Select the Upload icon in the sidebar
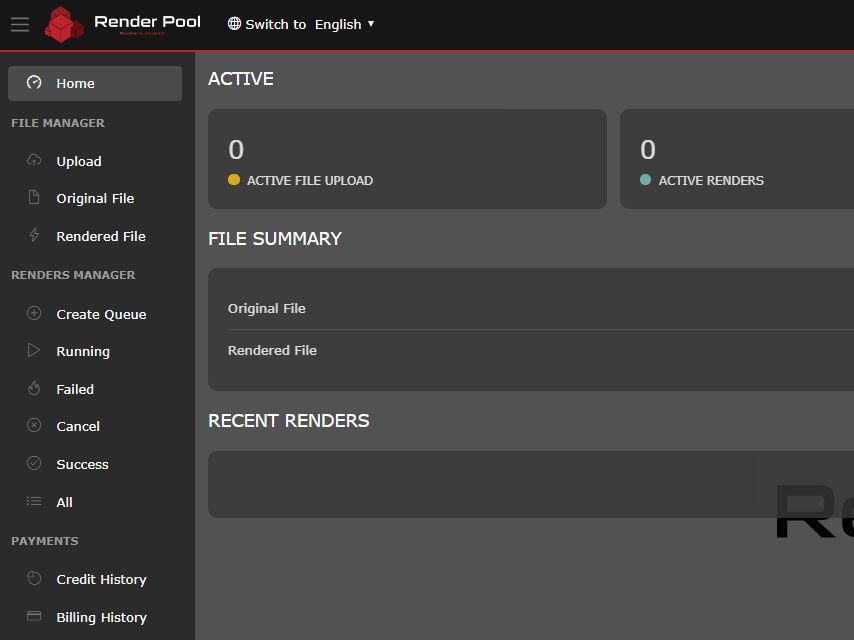This screenshot has height=640, width=854. click(33, 161)
